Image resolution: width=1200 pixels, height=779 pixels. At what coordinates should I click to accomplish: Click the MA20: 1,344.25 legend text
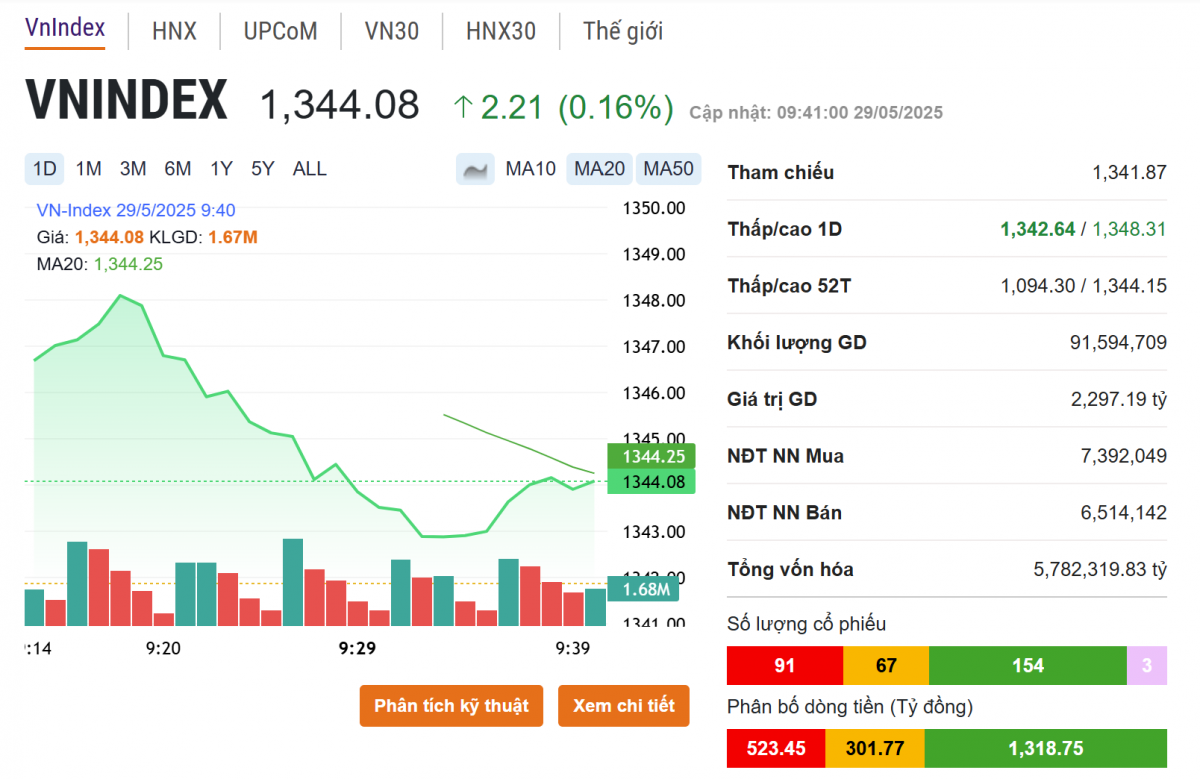coord(99,264)
